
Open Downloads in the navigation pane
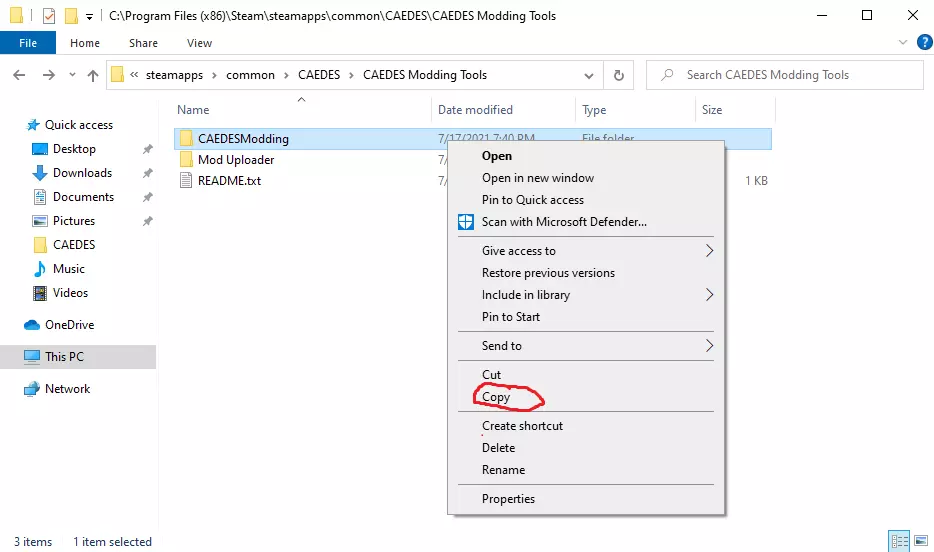coord(82,173)
